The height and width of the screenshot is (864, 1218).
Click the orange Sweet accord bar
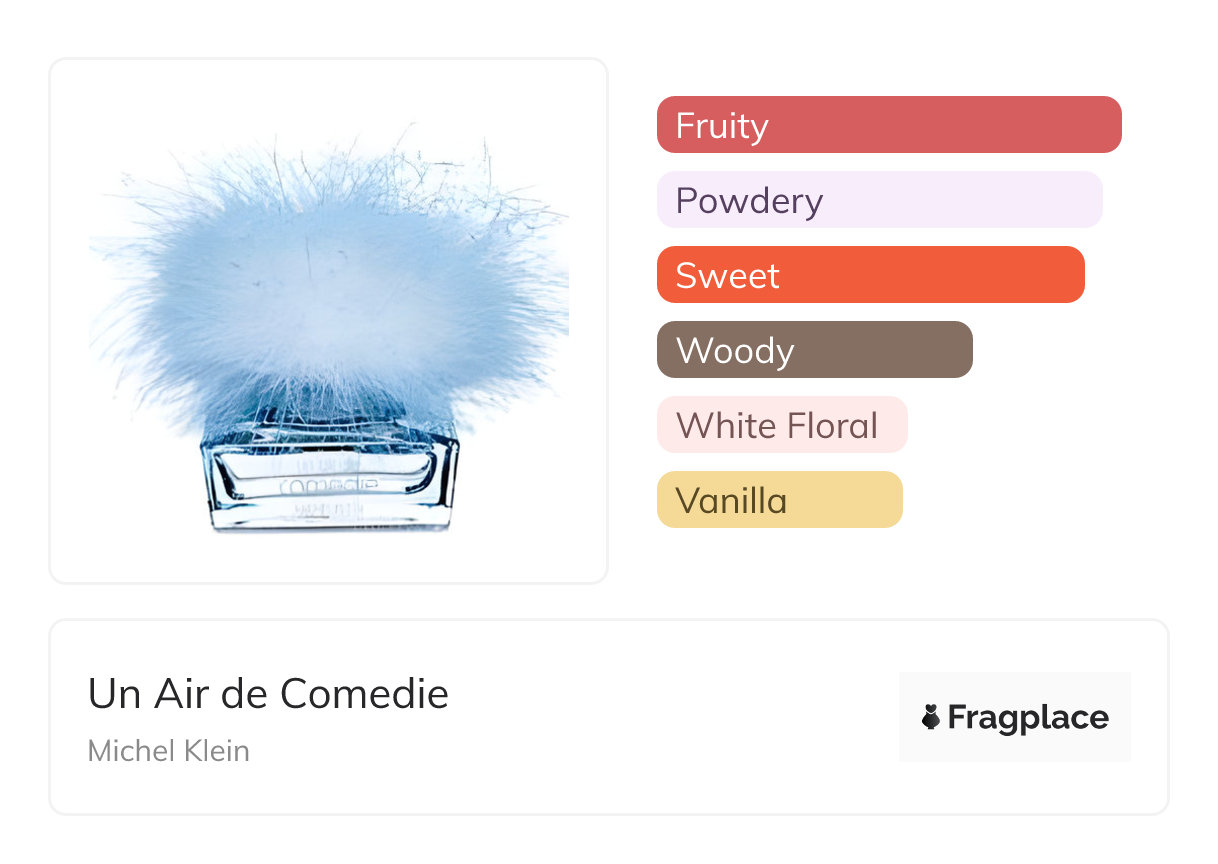(870, 275)
